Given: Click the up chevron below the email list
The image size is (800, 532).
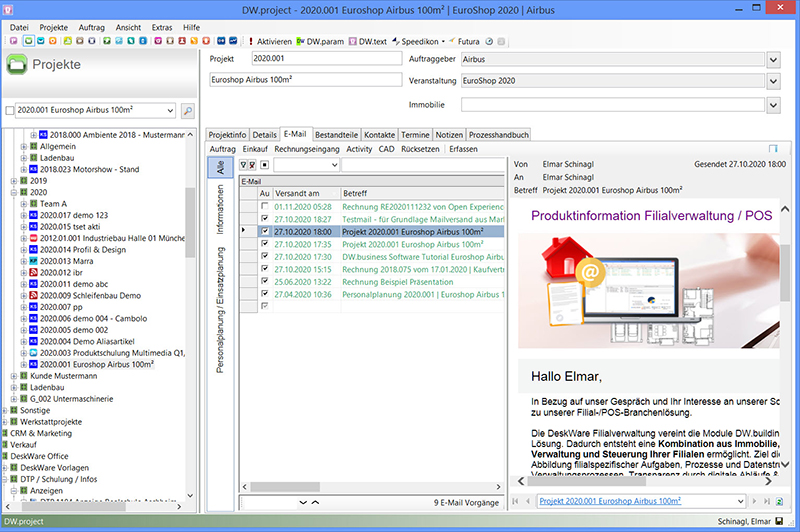Looking at the screenshot, I should pyautogui.click(x=315, y=502).
